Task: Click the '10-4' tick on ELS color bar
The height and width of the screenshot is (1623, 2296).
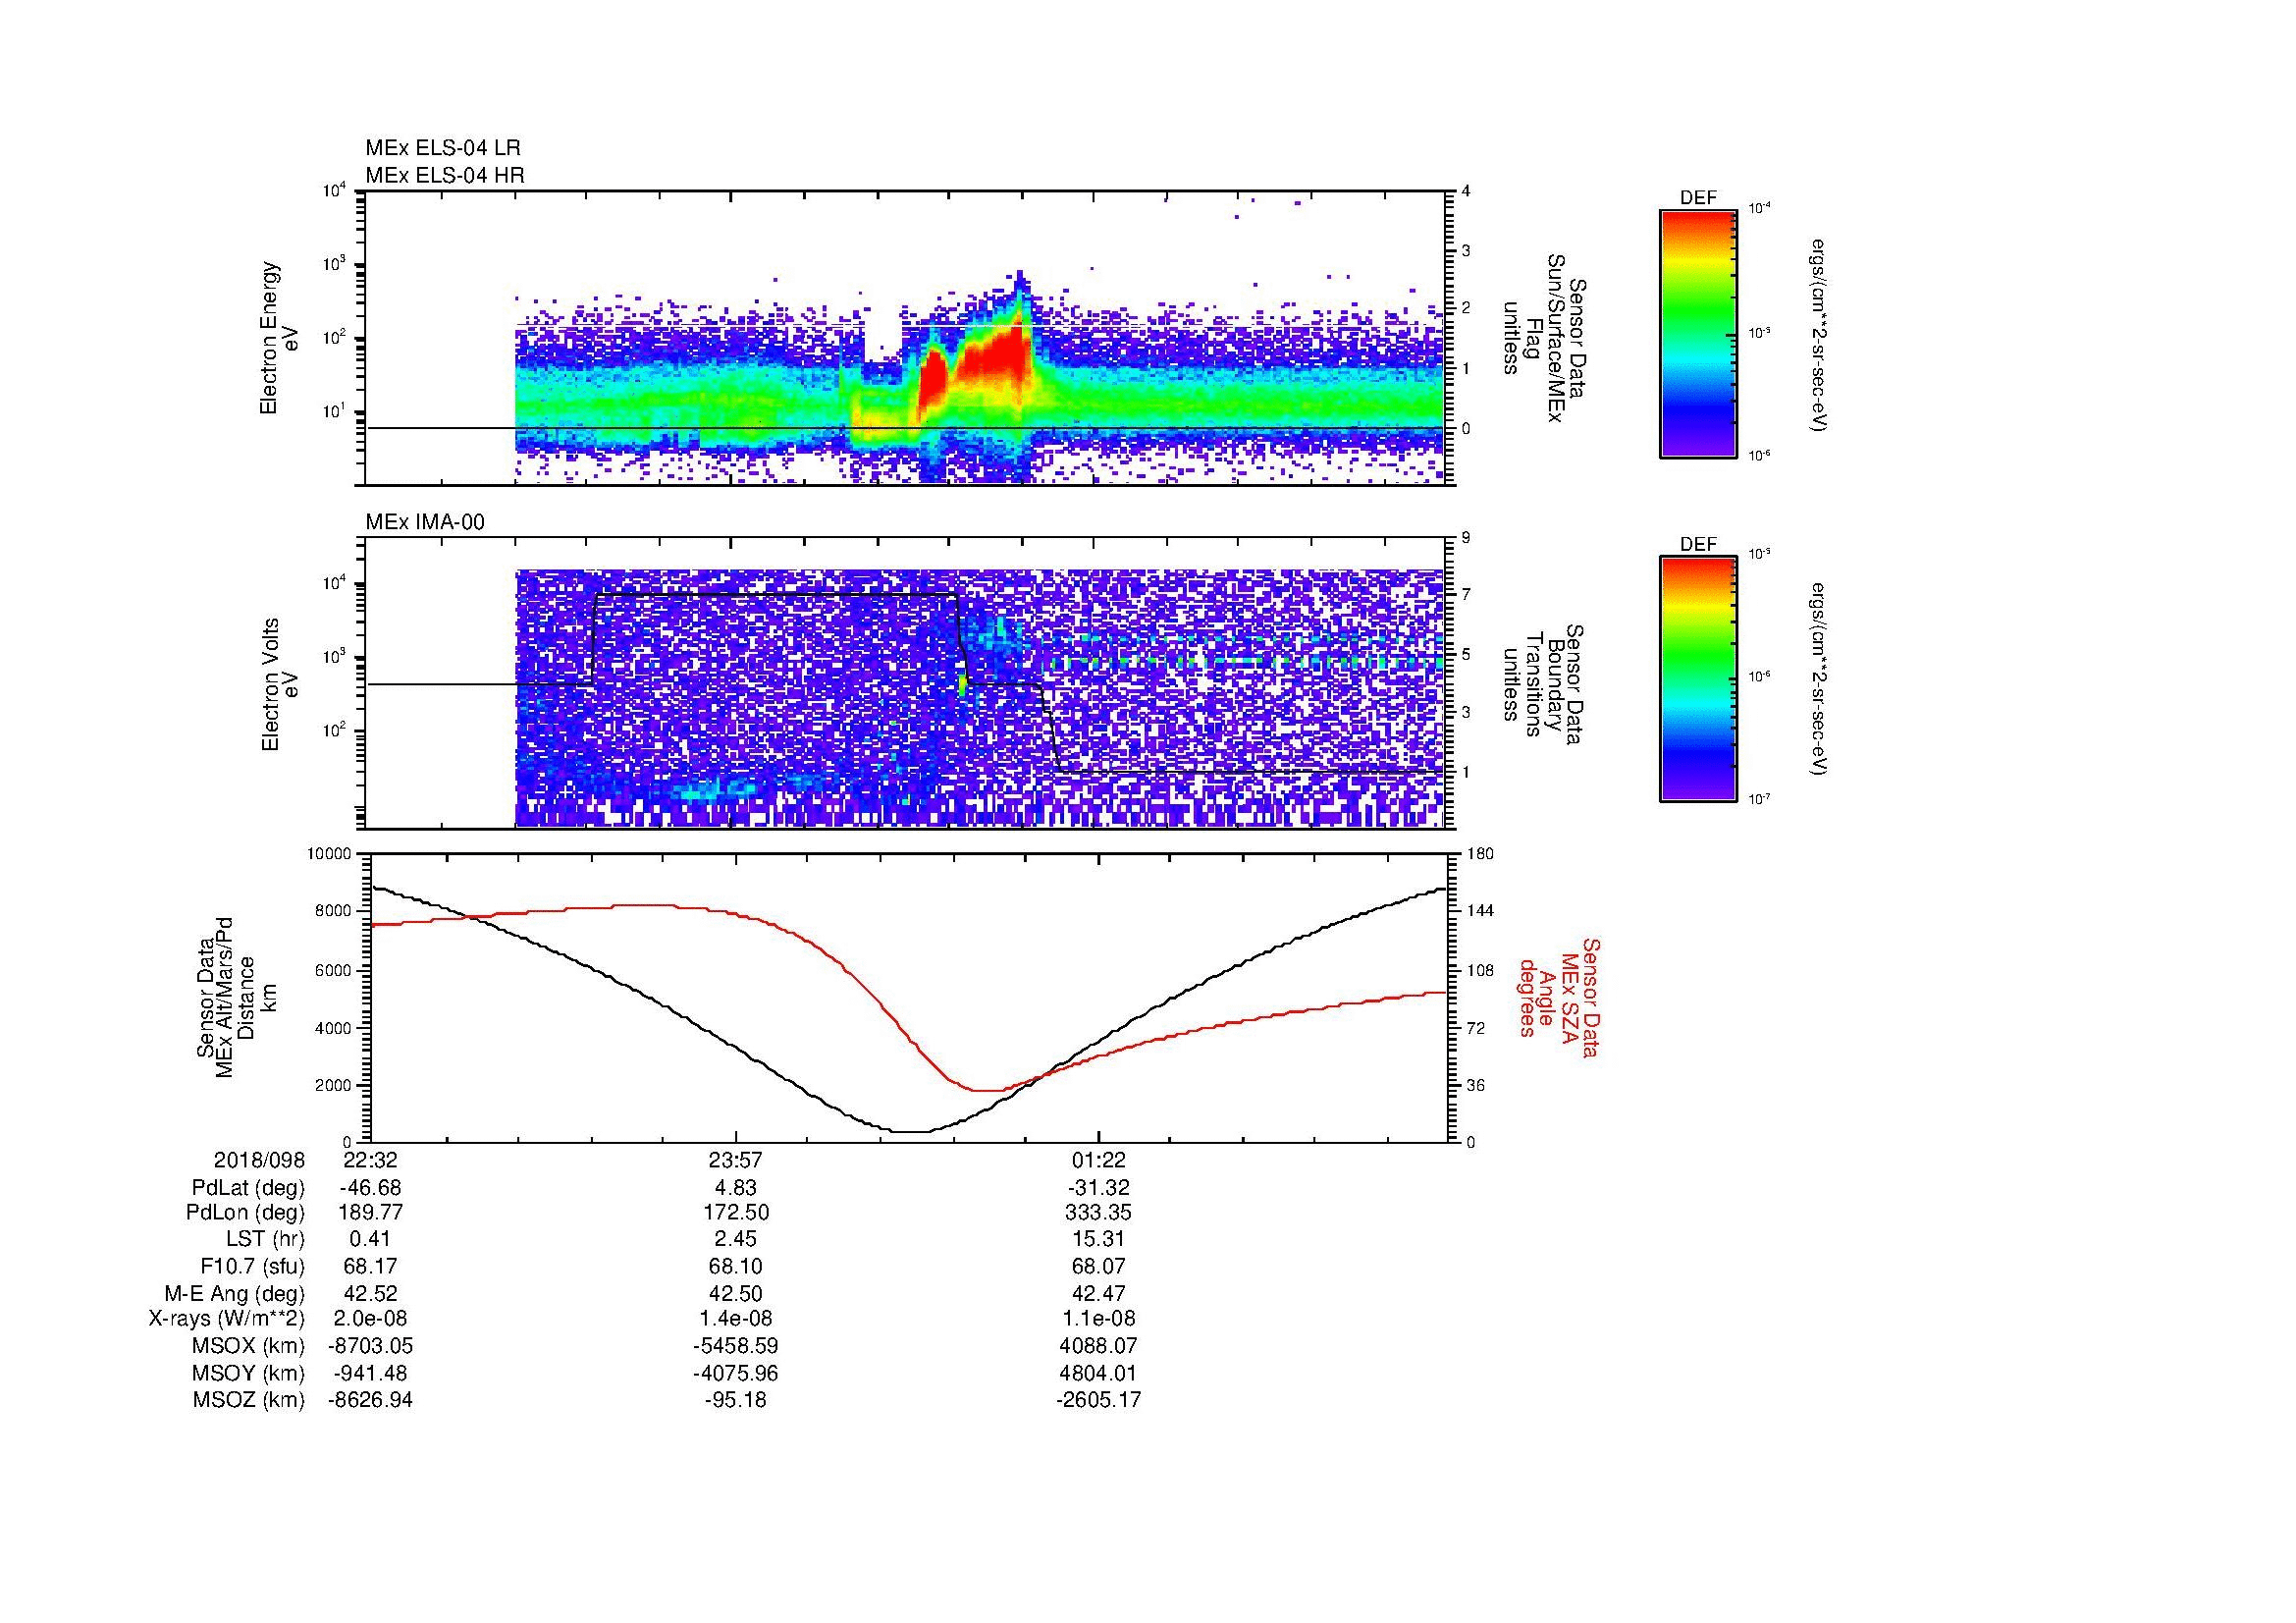Action: (1758, 209)
